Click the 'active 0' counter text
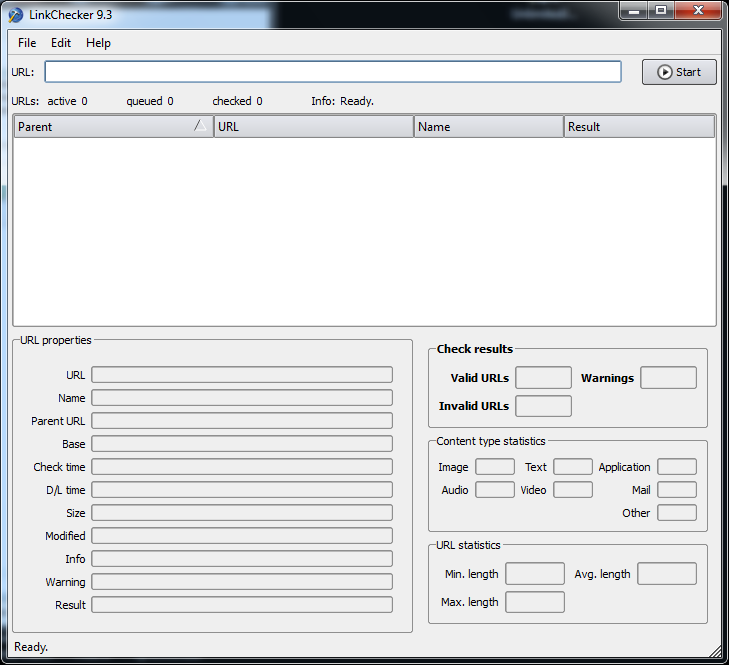 pos(67,101)
